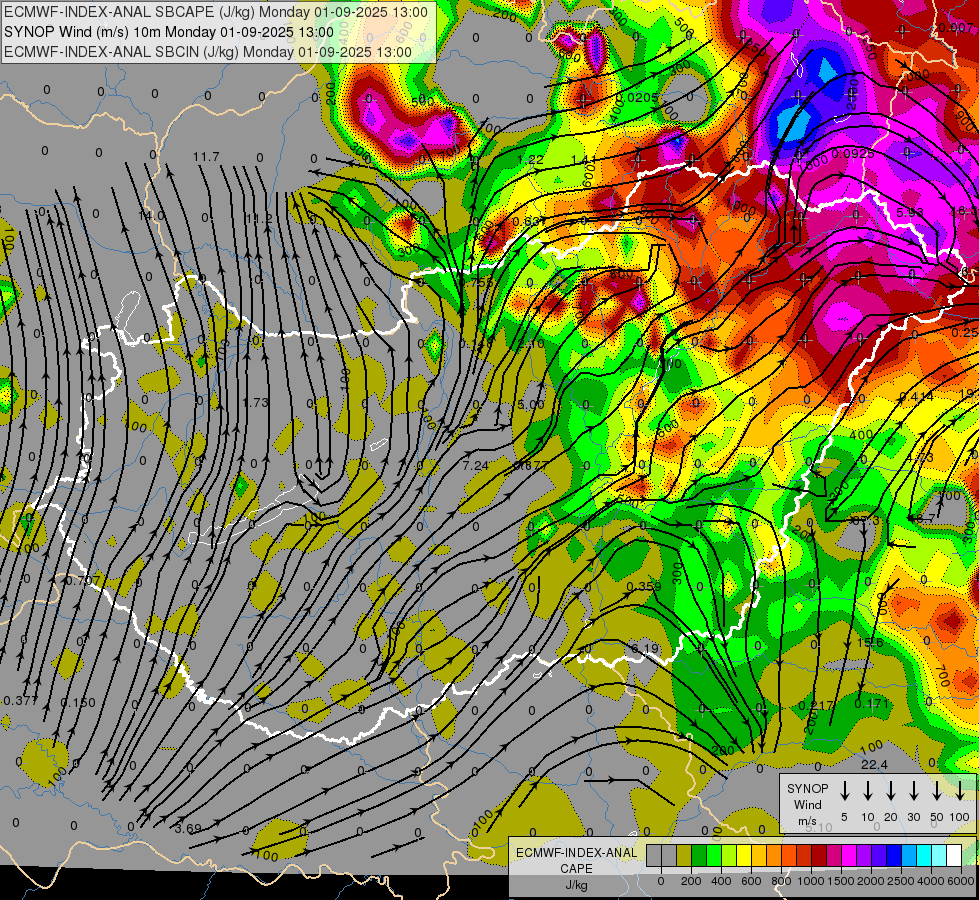Click the 0.007 value at top right
Screen dimensions: 979x900
[955, 28]
